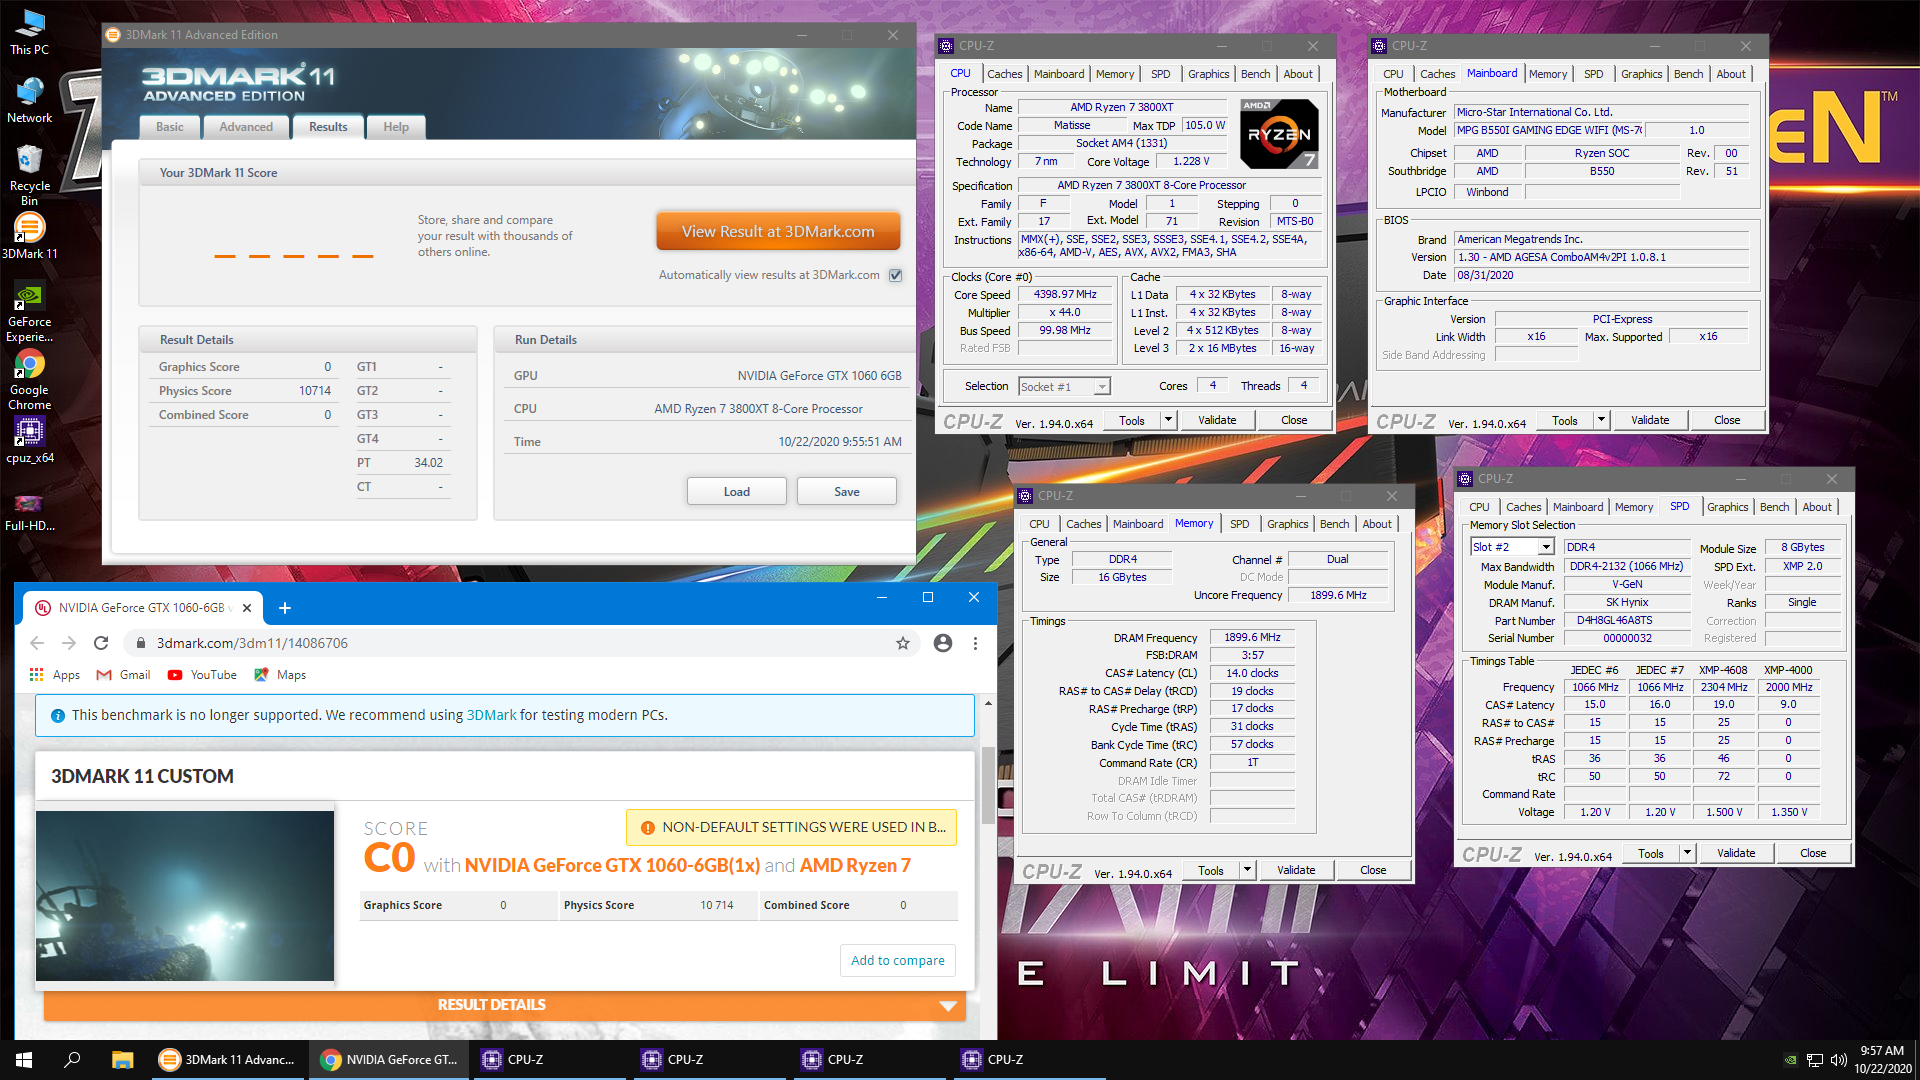
Task: Switch to NVIDIA GeForce Chrome taskbar item
Action: tap(390, 1060)
